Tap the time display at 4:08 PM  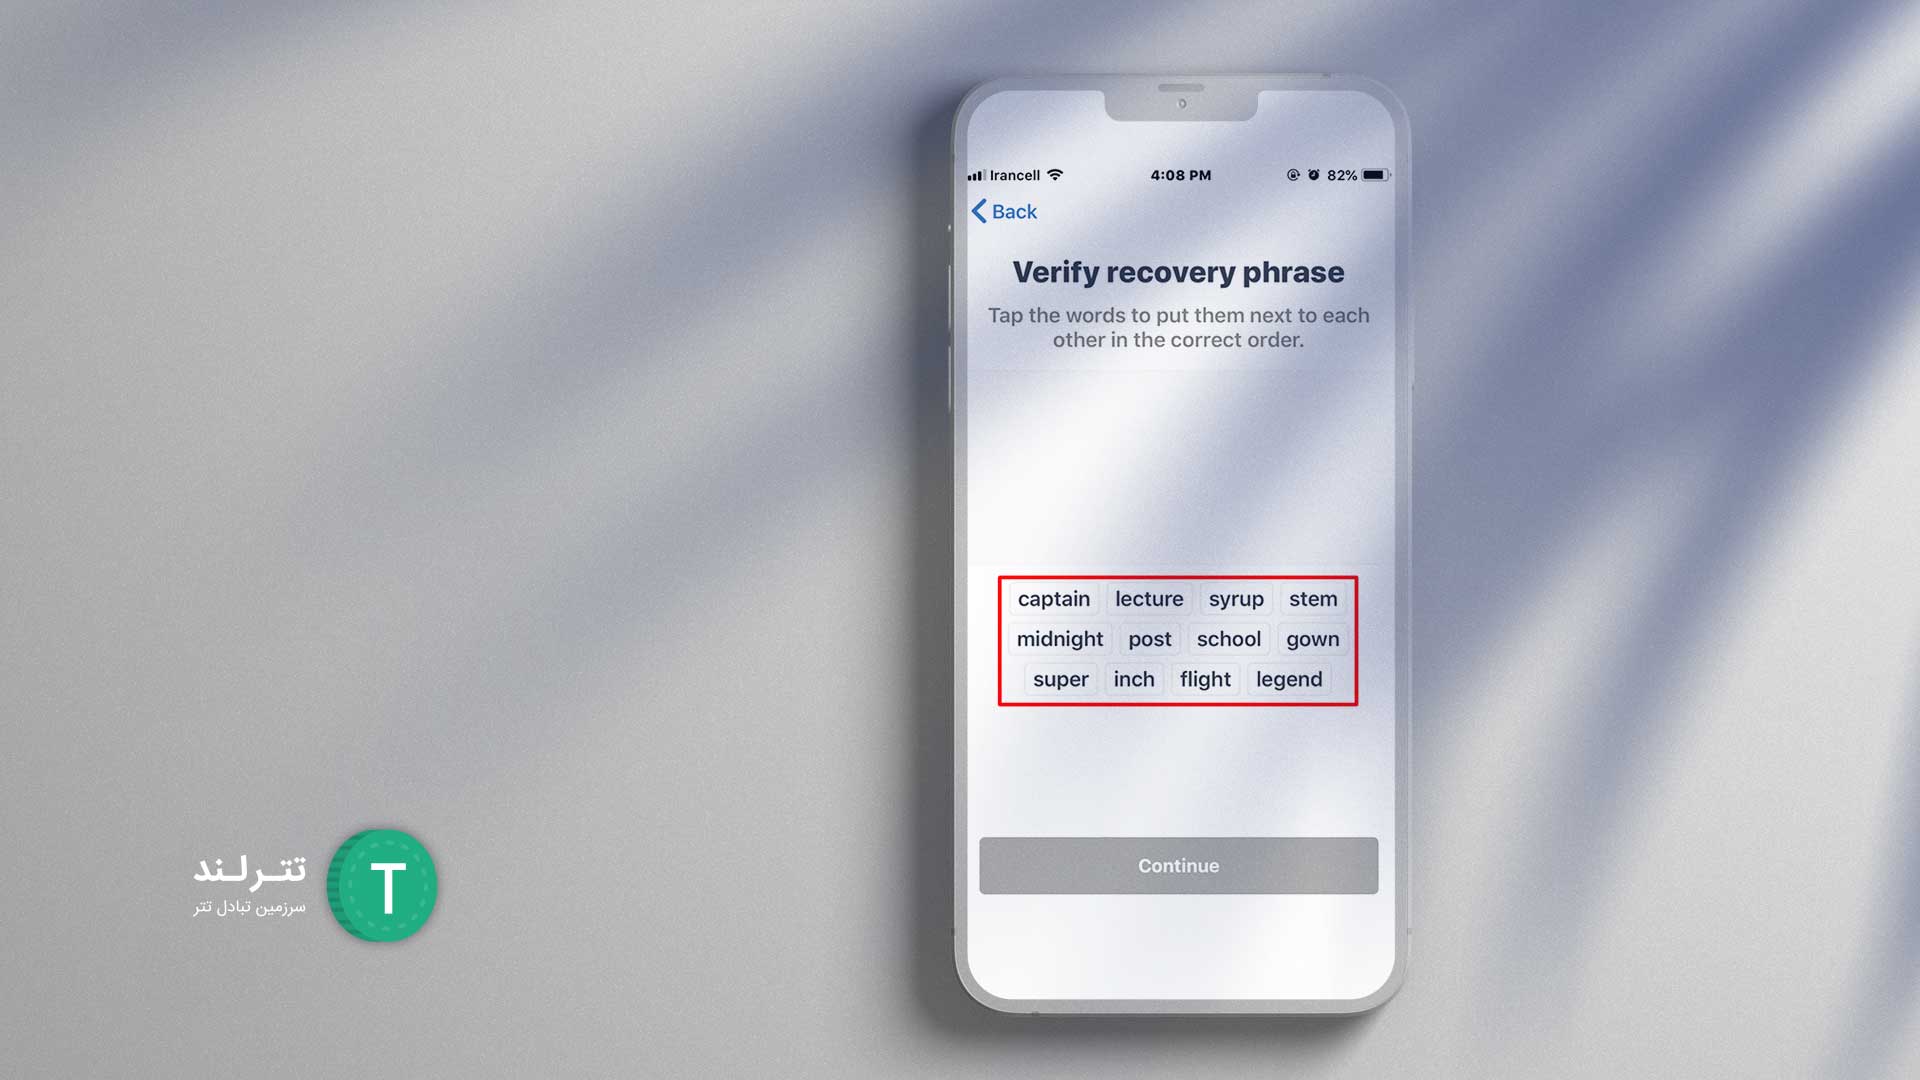pos(1178,174)
